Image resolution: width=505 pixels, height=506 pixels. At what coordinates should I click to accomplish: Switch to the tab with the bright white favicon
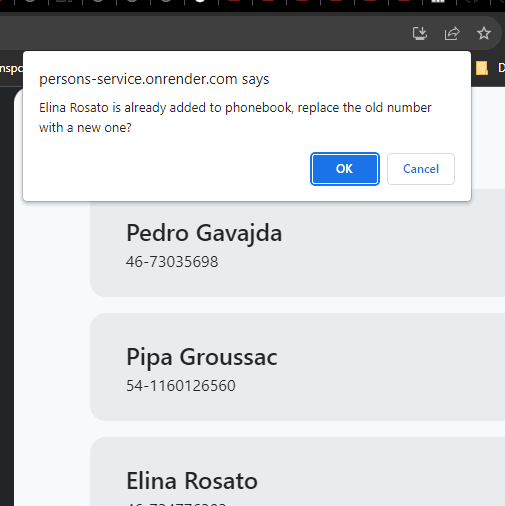[x=200, y=2]
